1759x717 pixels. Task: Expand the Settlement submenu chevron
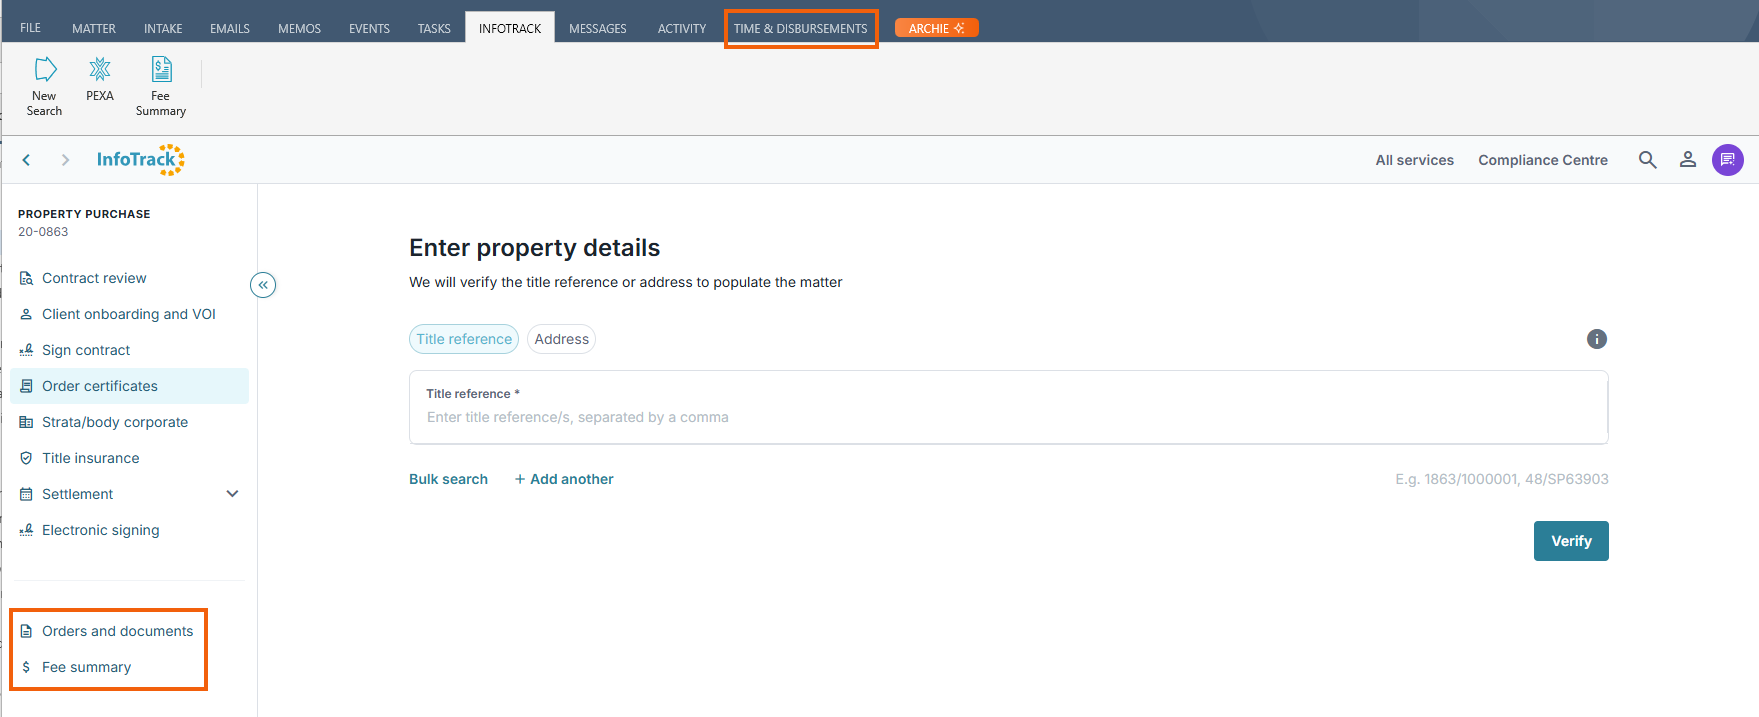tap(232, 494)
